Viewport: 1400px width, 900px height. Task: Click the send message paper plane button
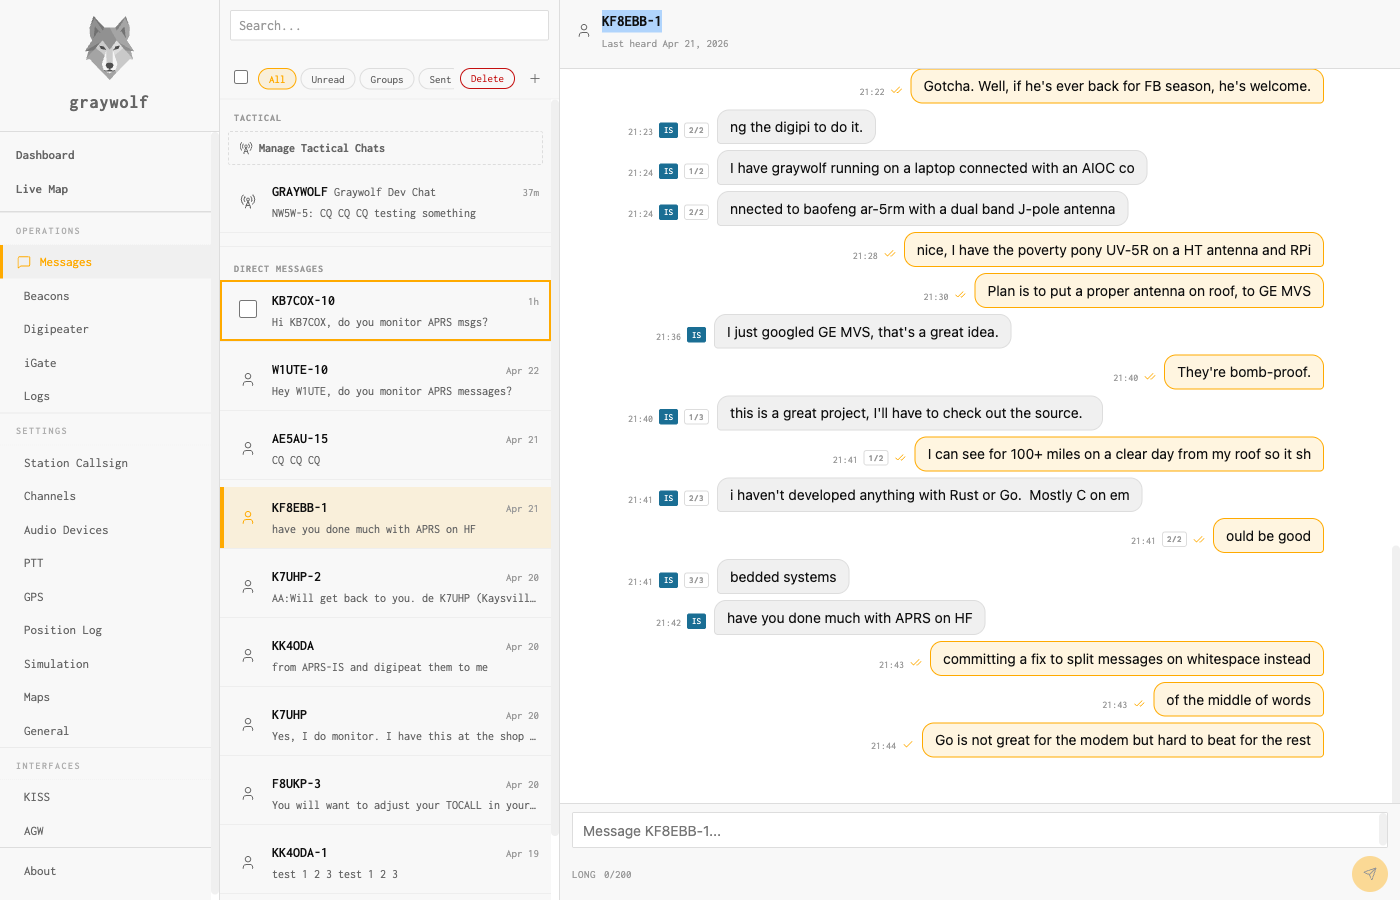click(1369, 873)
